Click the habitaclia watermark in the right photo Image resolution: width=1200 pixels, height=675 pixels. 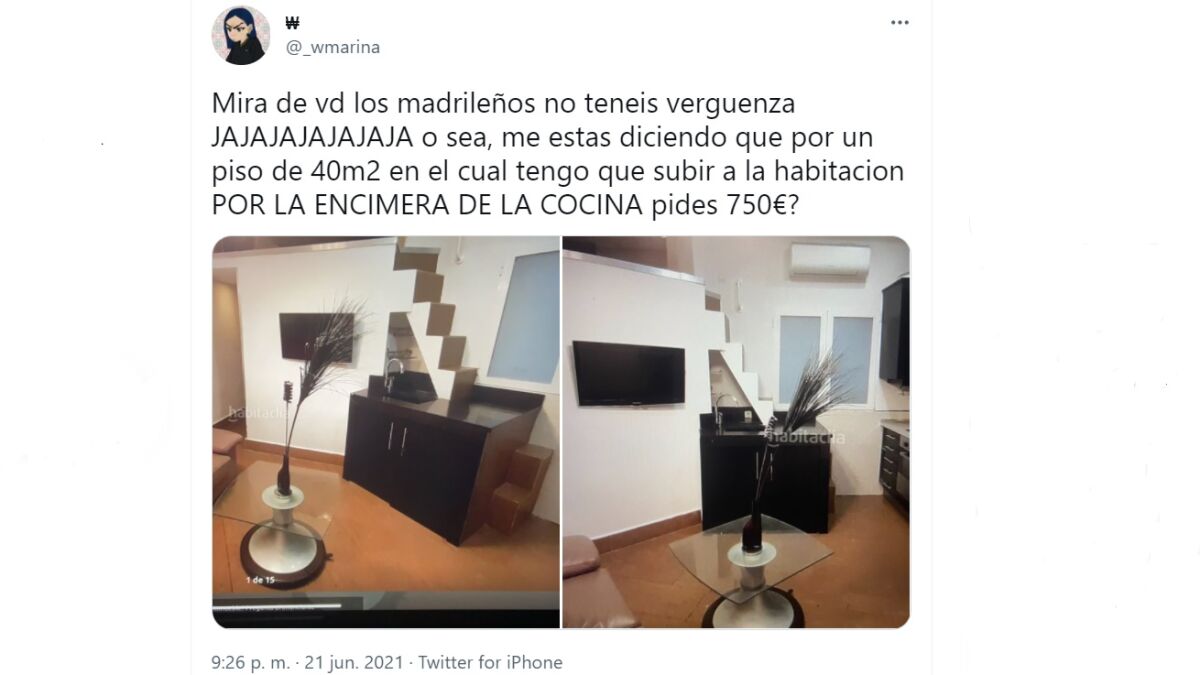pos(807,437)
